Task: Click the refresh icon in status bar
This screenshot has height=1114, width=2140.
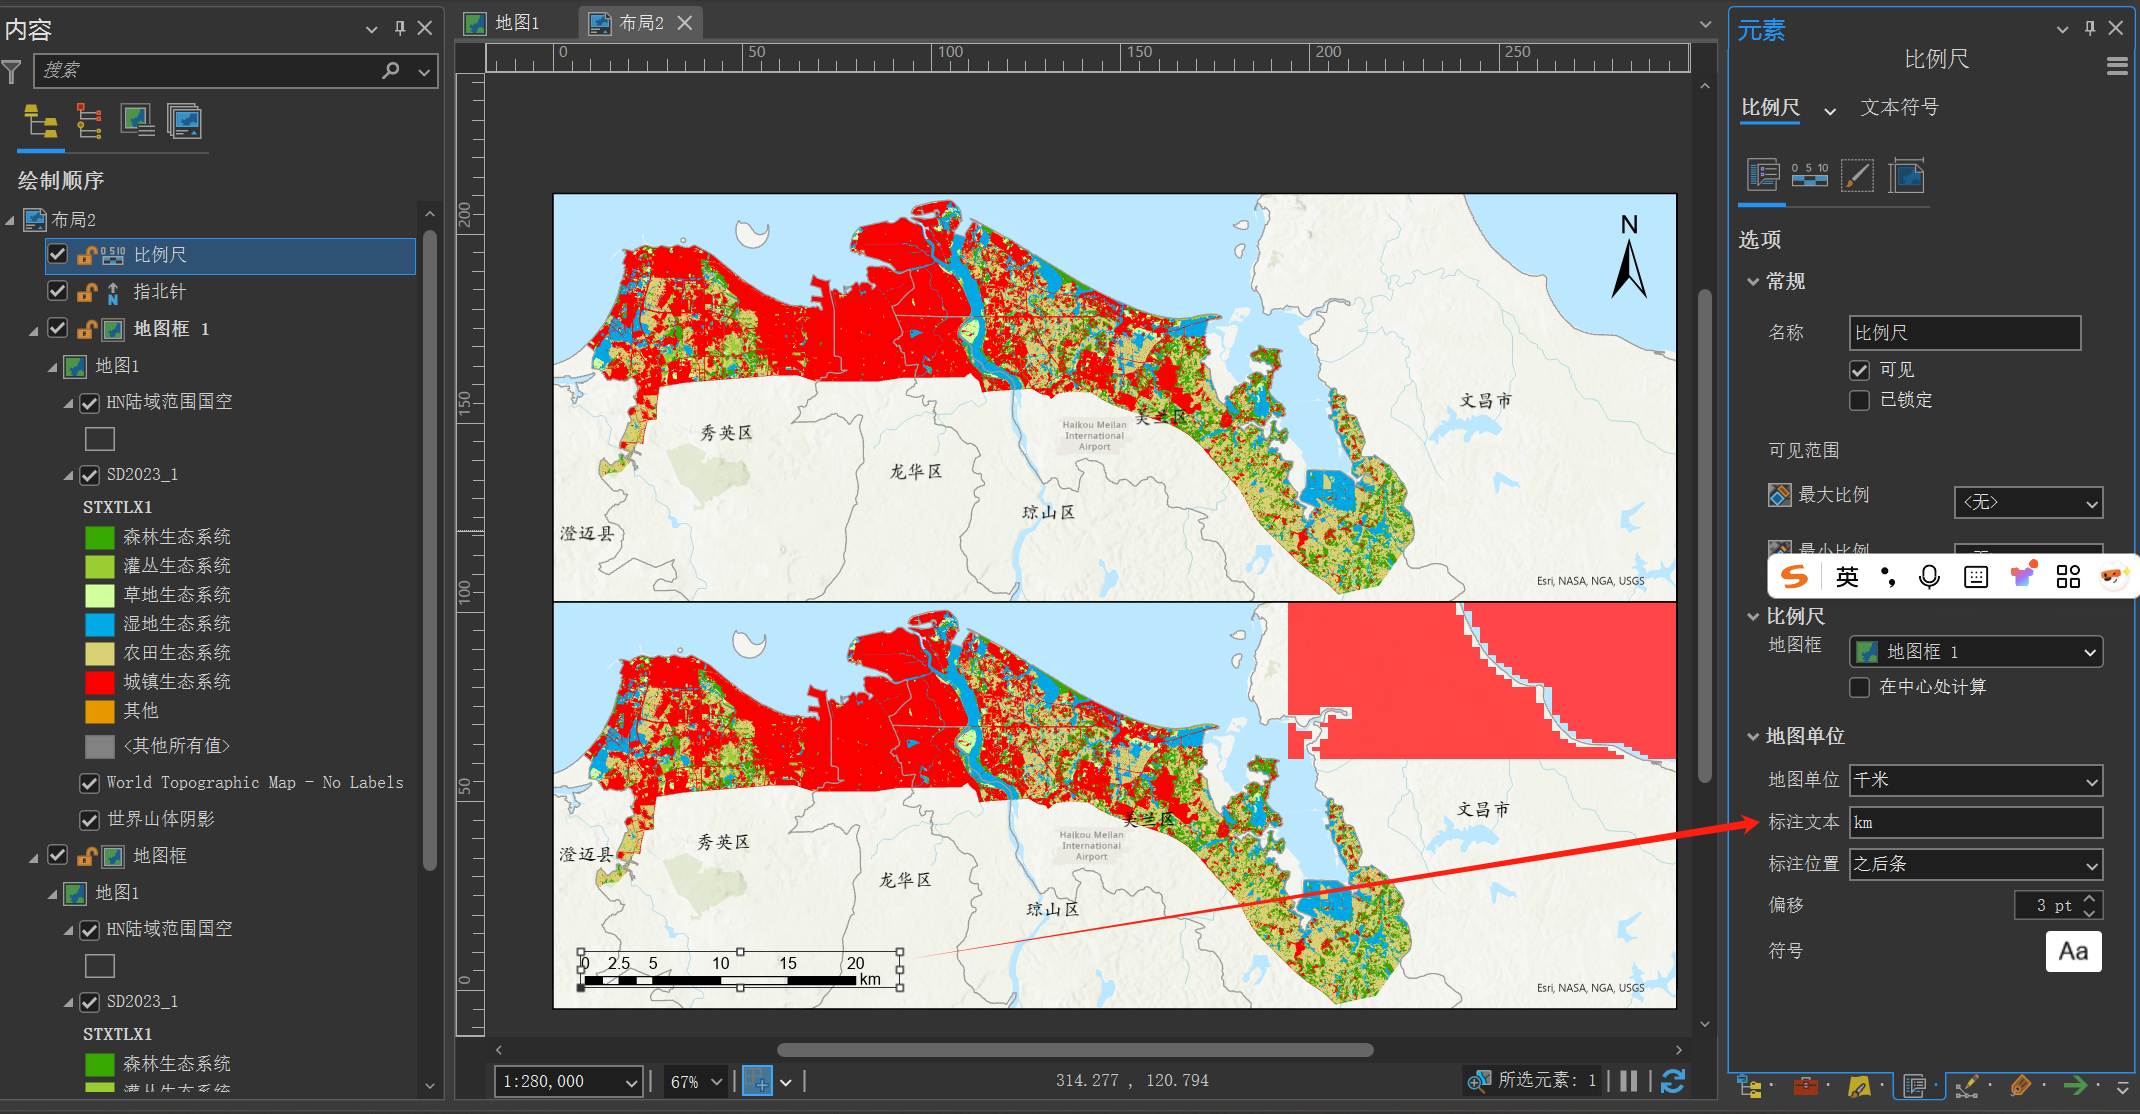Action: (1673, 1081)
